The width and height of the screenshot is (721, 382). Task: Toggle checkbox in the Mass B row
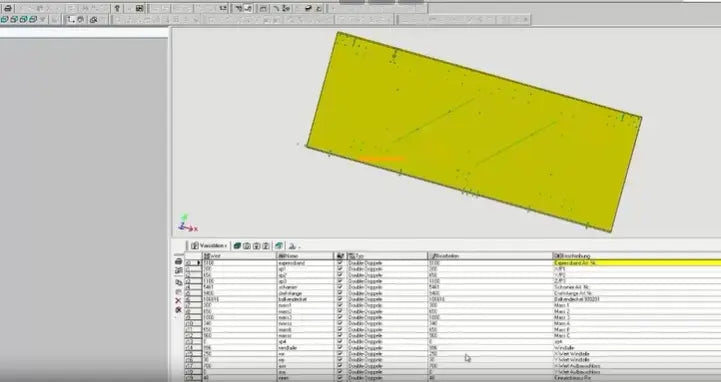[x=340, y=330]
